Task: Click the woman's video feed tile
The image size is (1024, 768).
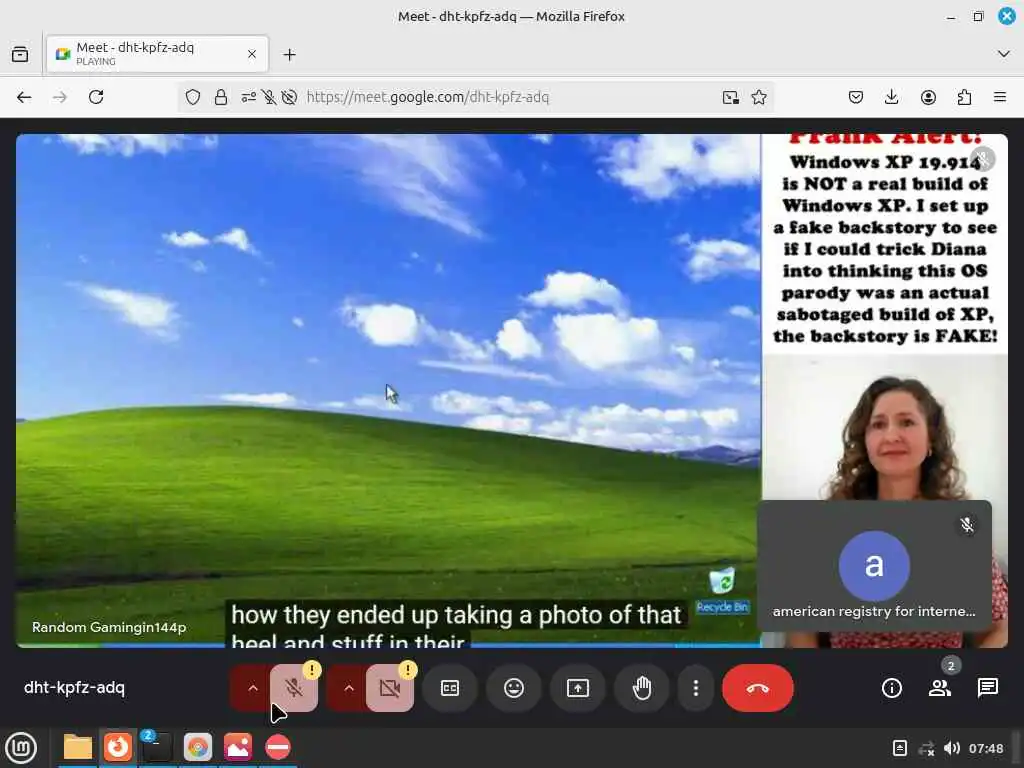Action: coord(885,431)
